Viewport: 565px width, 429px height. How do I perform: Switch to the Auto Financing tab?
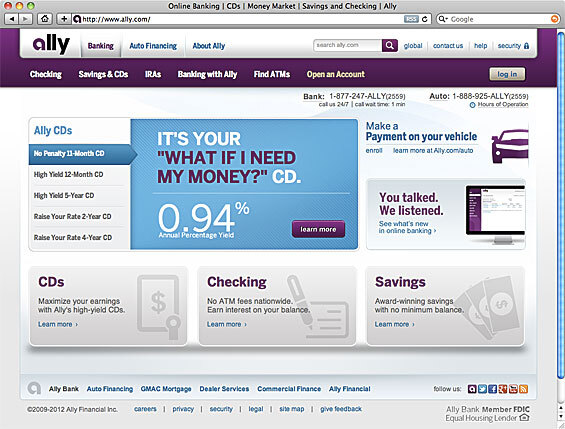pyautogui.click(x=153, y=46)
